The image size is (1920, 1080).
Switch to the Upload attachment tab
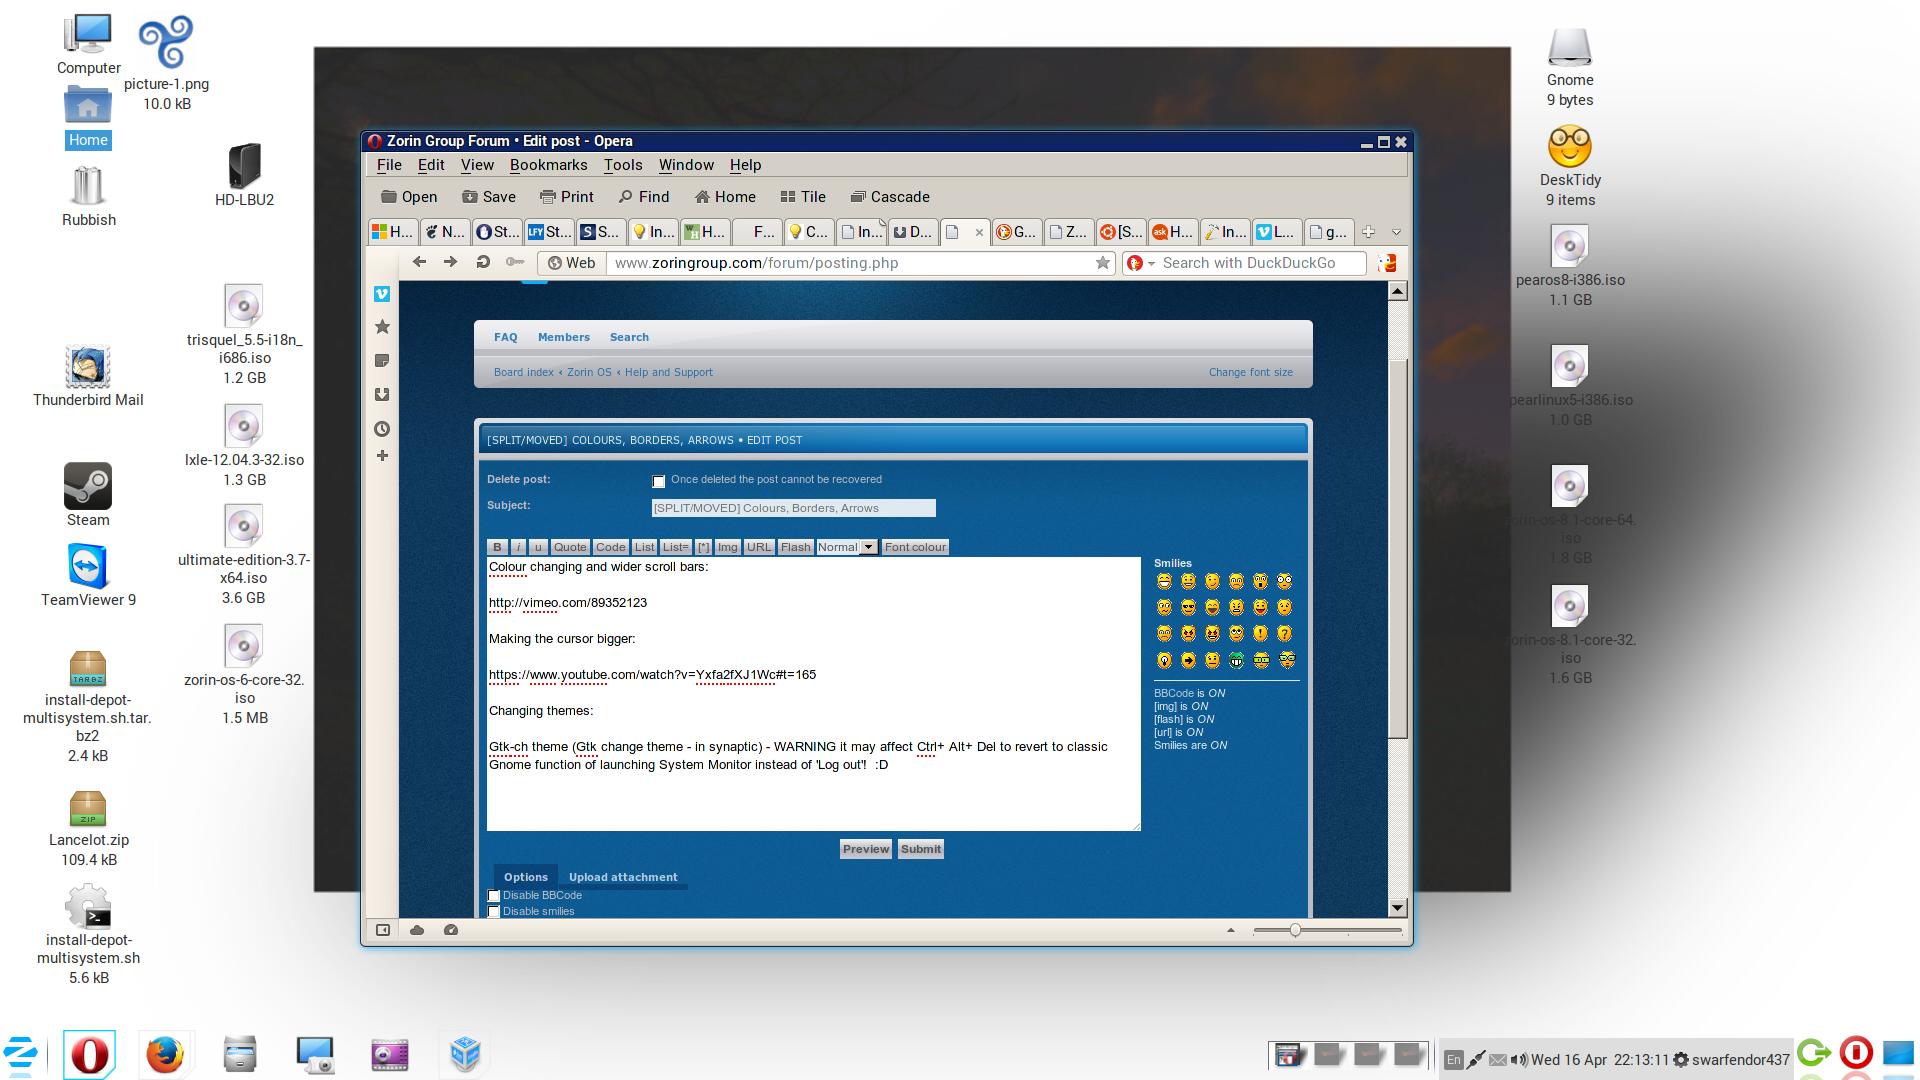click(x=622, y=877)
